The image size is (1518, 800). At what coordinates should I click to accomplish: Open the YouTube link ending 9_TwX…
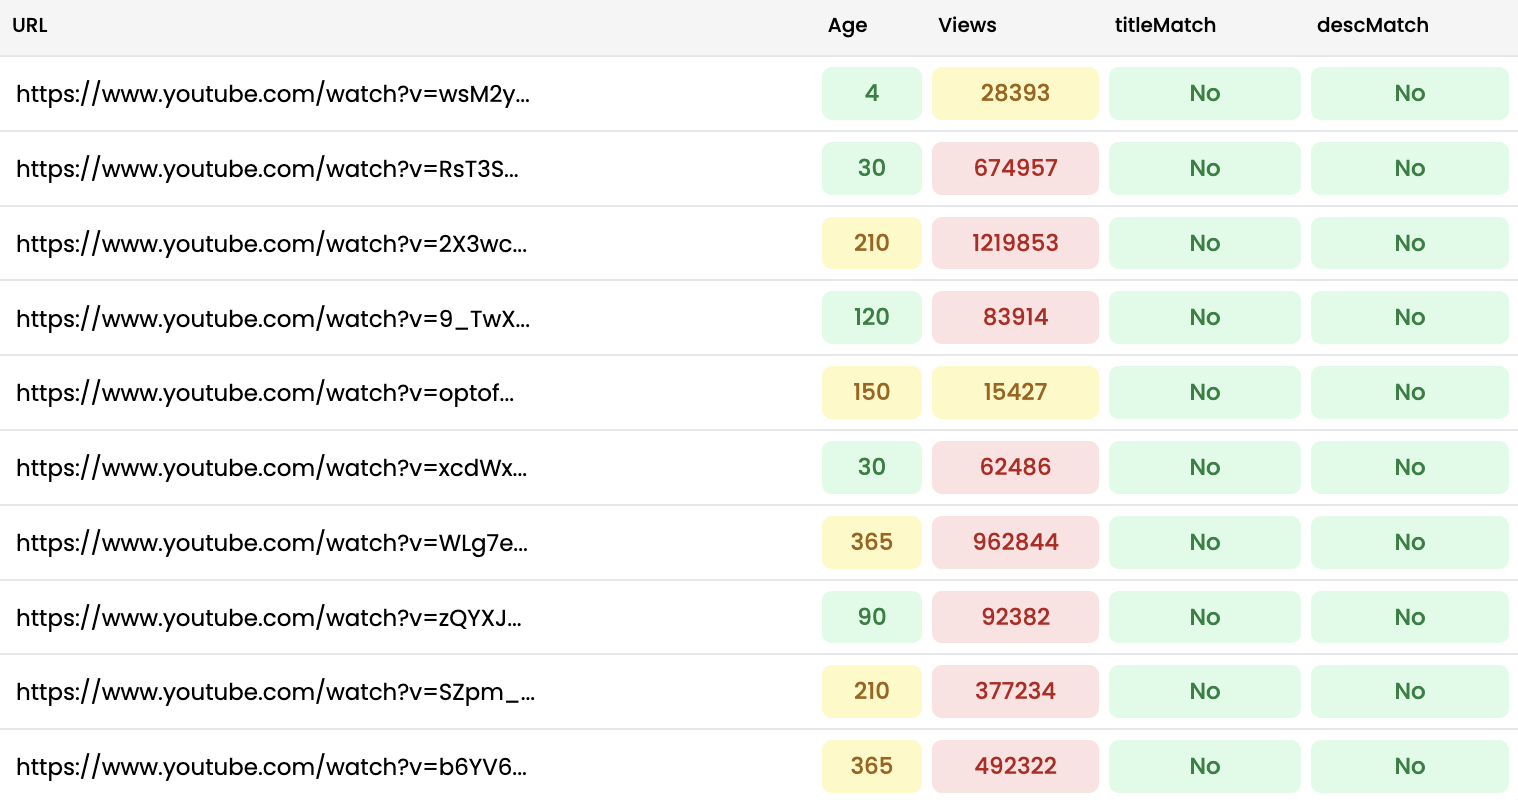(x=273, y=318)
